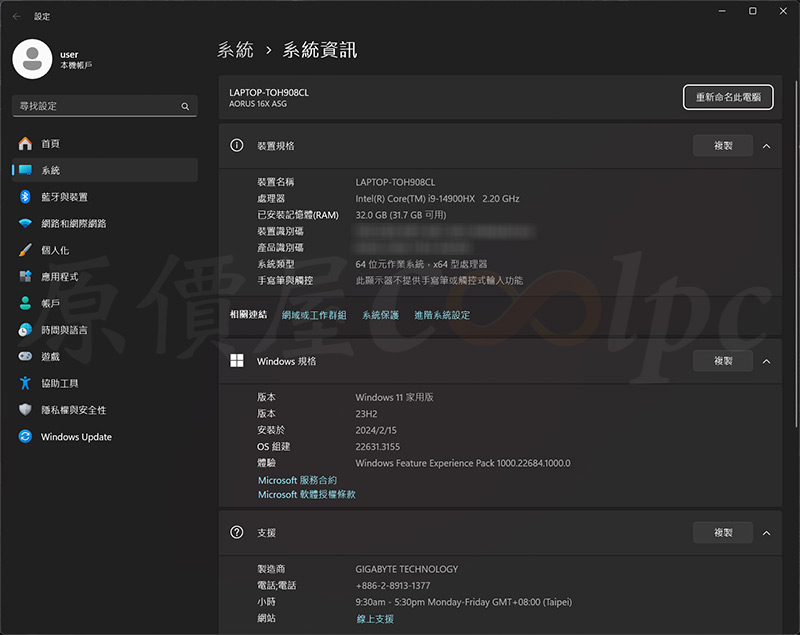
Task: Click the Windows Feature Experience Pack value
Action: pos(463,463)
